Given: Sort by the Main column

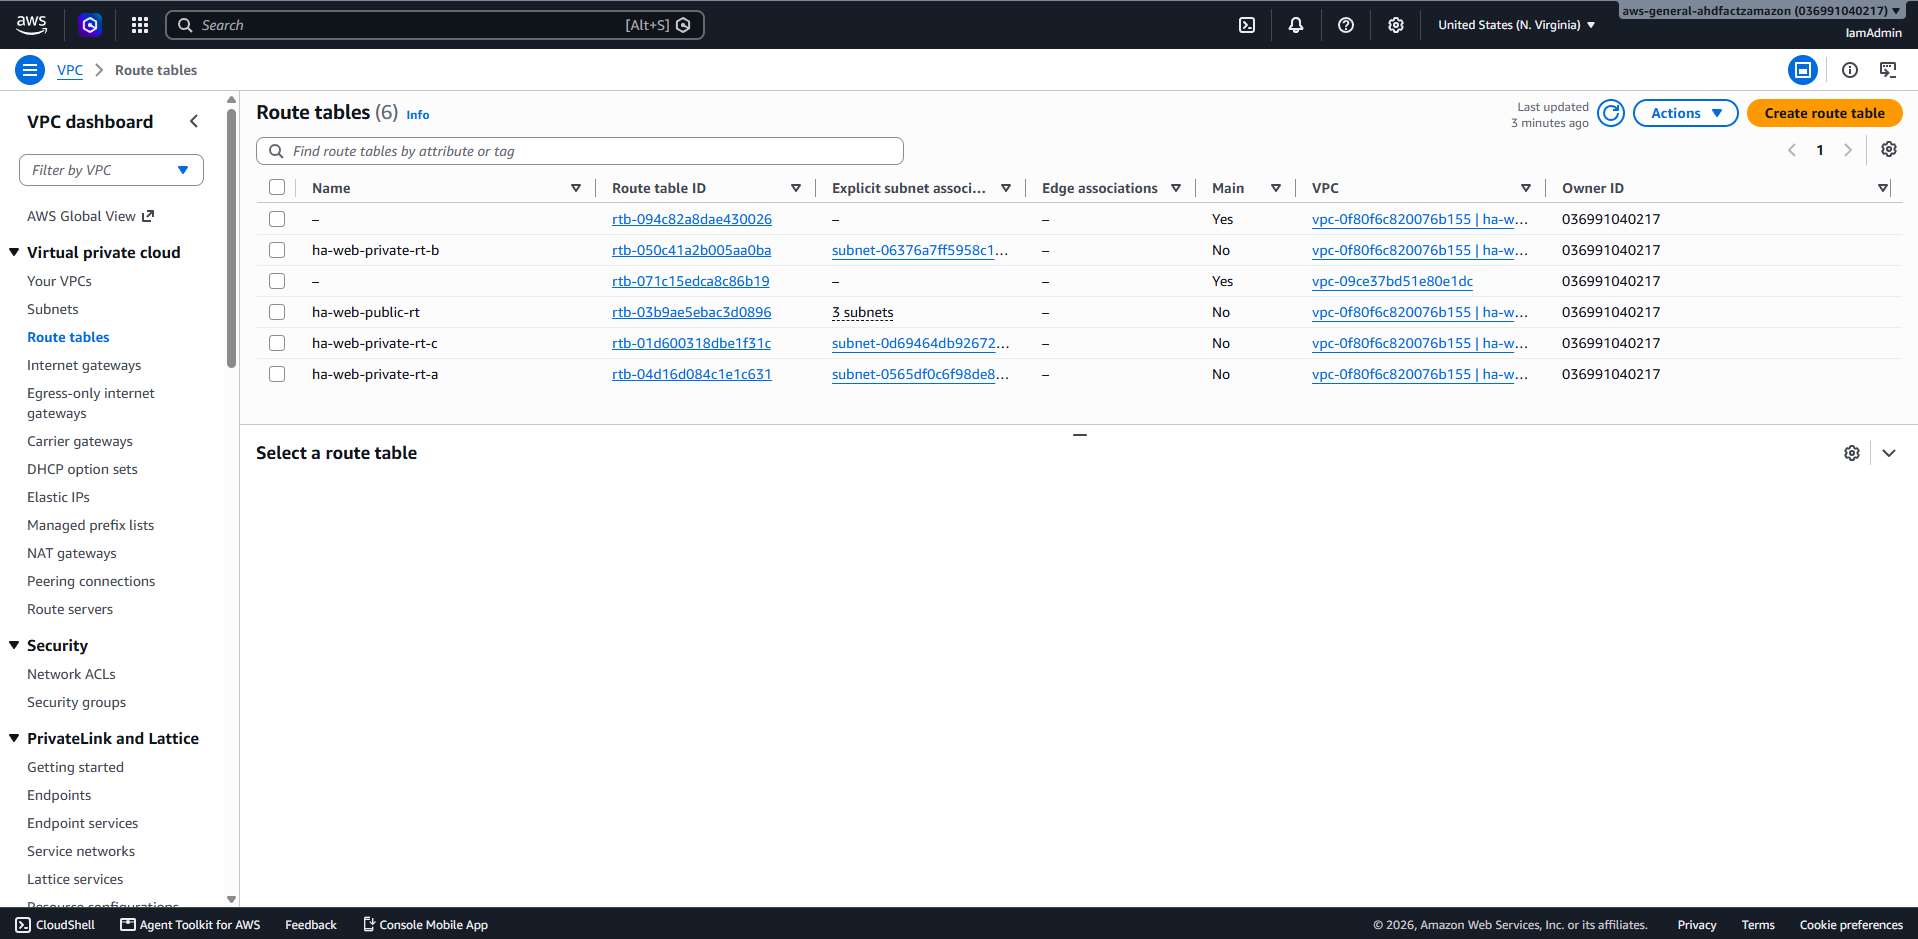Looking at the screenshot, I should (1276, 188).
